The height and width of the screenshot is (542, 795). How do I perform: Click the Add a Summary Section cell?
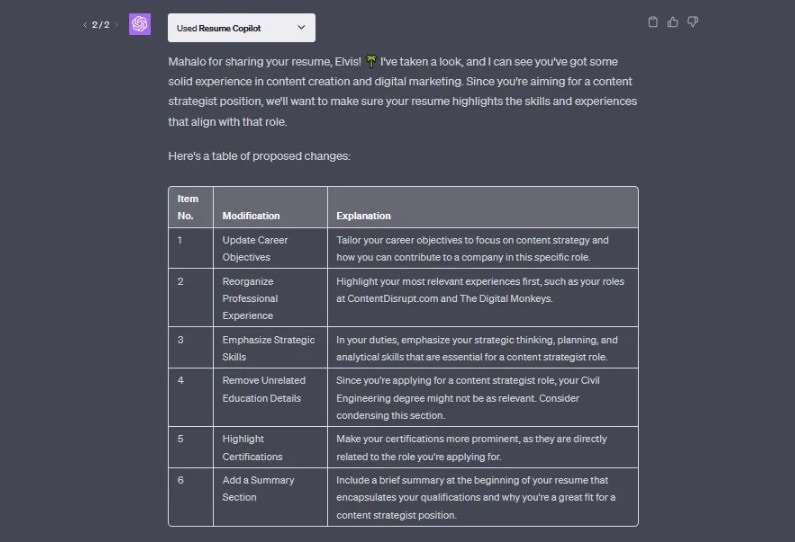[258, 488]
